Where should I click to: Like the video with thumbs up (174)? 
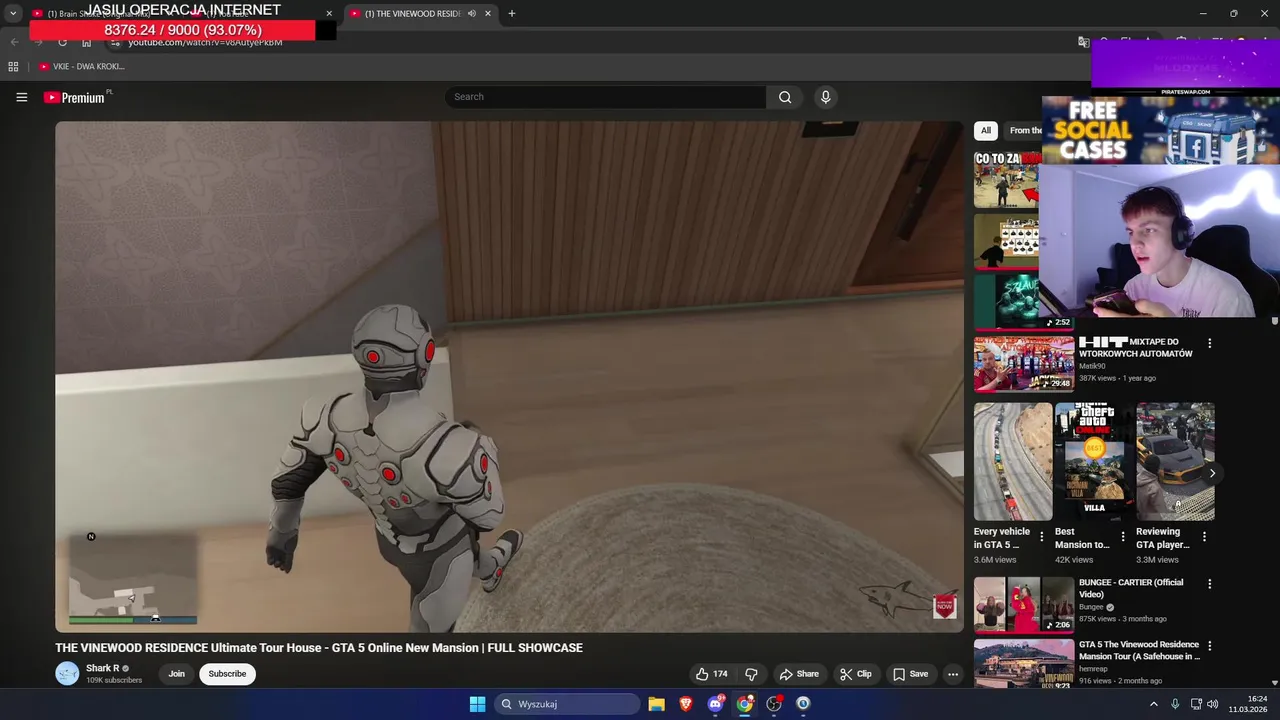(712, 674)
